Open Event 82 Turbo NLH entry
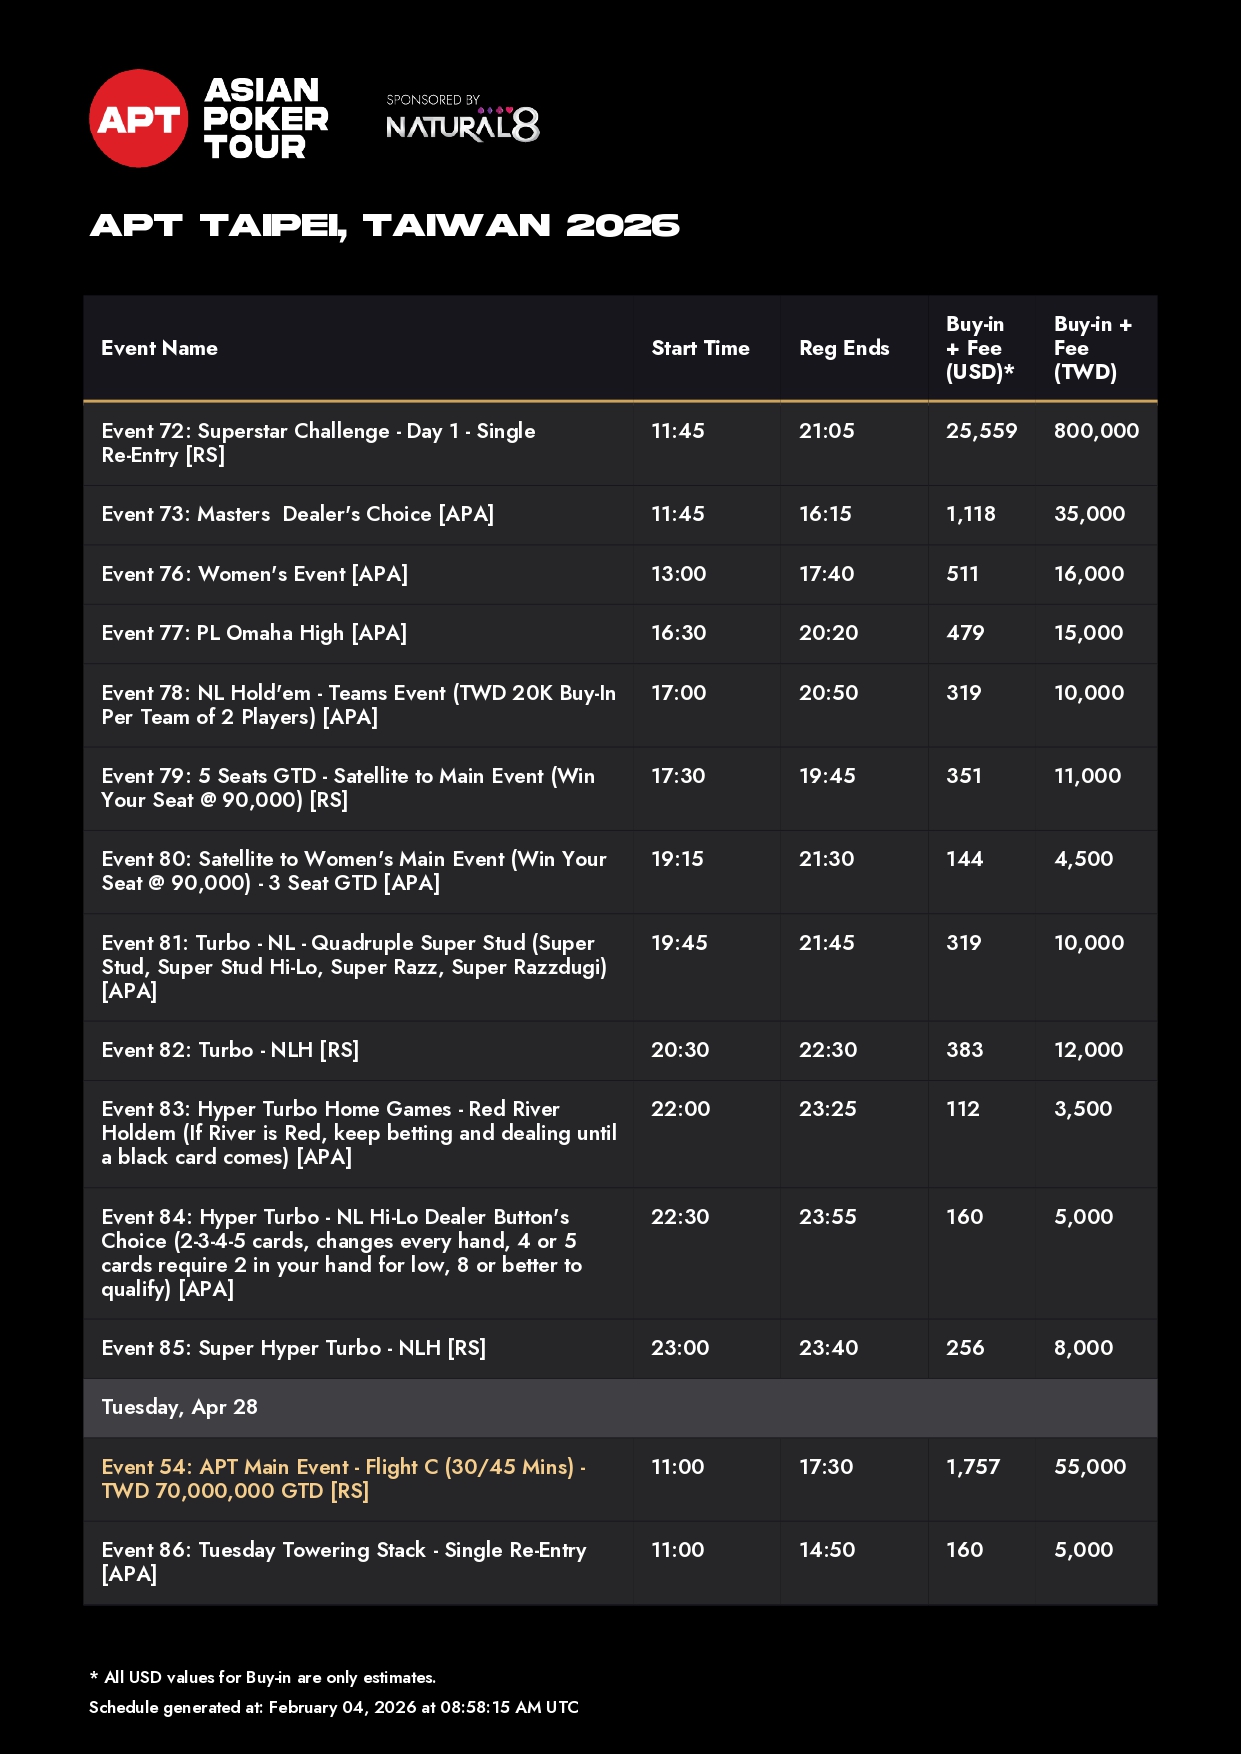 [230, 1050]
